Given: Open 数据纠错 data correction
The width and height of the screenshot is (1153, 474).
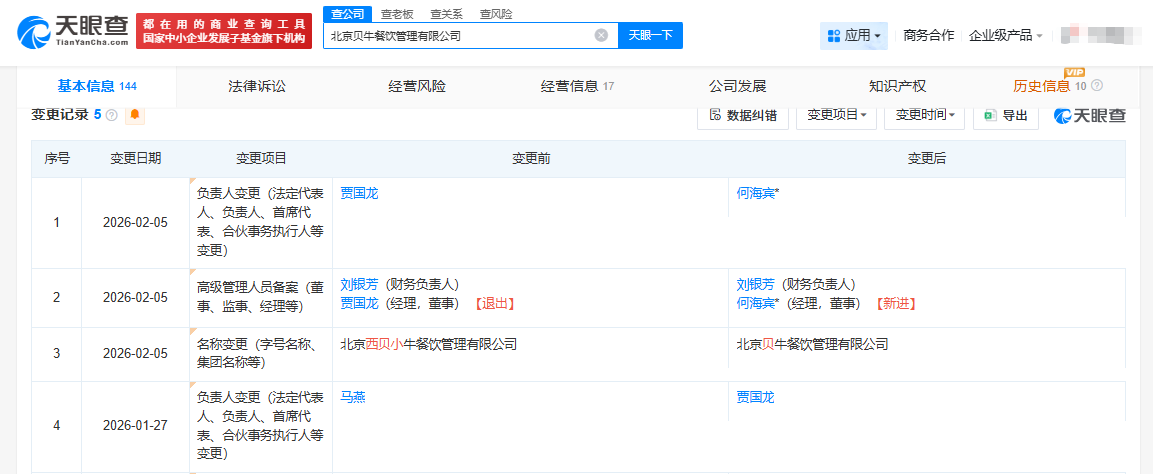Looking at the screenshot, I should [x=743, y=115].
